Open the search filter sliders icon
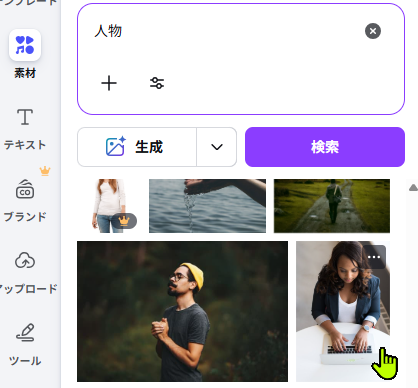The width and height of the screenshot is (418, 388). click(157, 83)
